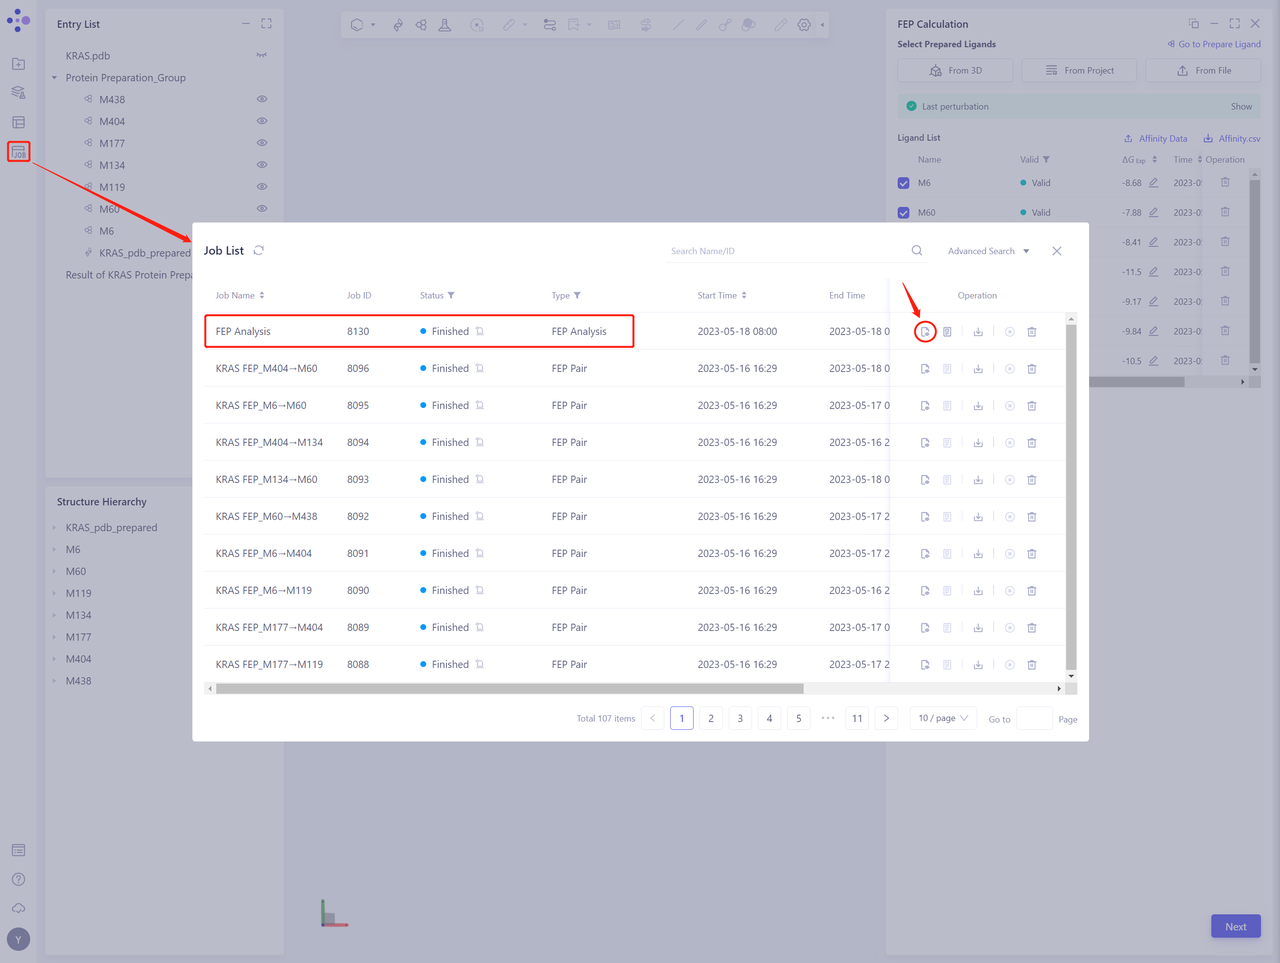Download results for job KRAS FEP_M404→M60
The width and height of the screenshot is (1280, 963).
point(978,368)
